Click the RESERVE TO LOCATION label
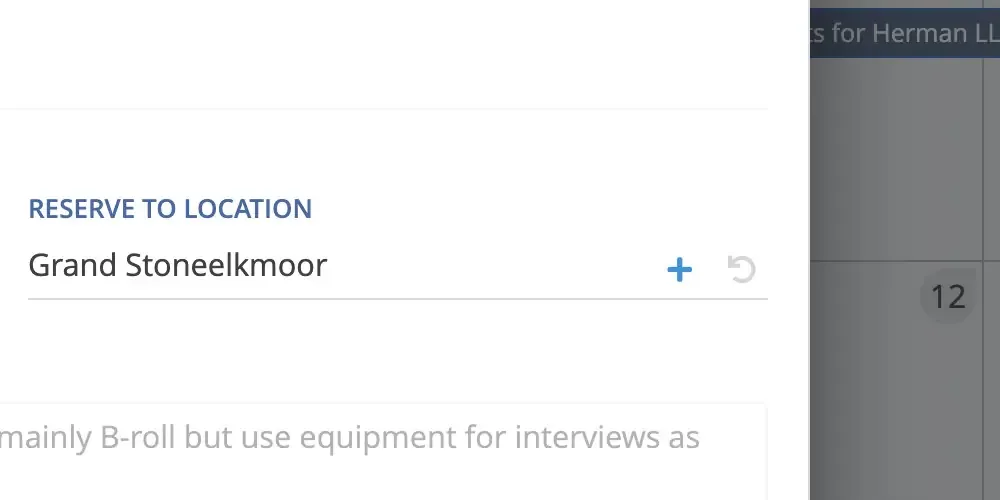 click(170, 209)
